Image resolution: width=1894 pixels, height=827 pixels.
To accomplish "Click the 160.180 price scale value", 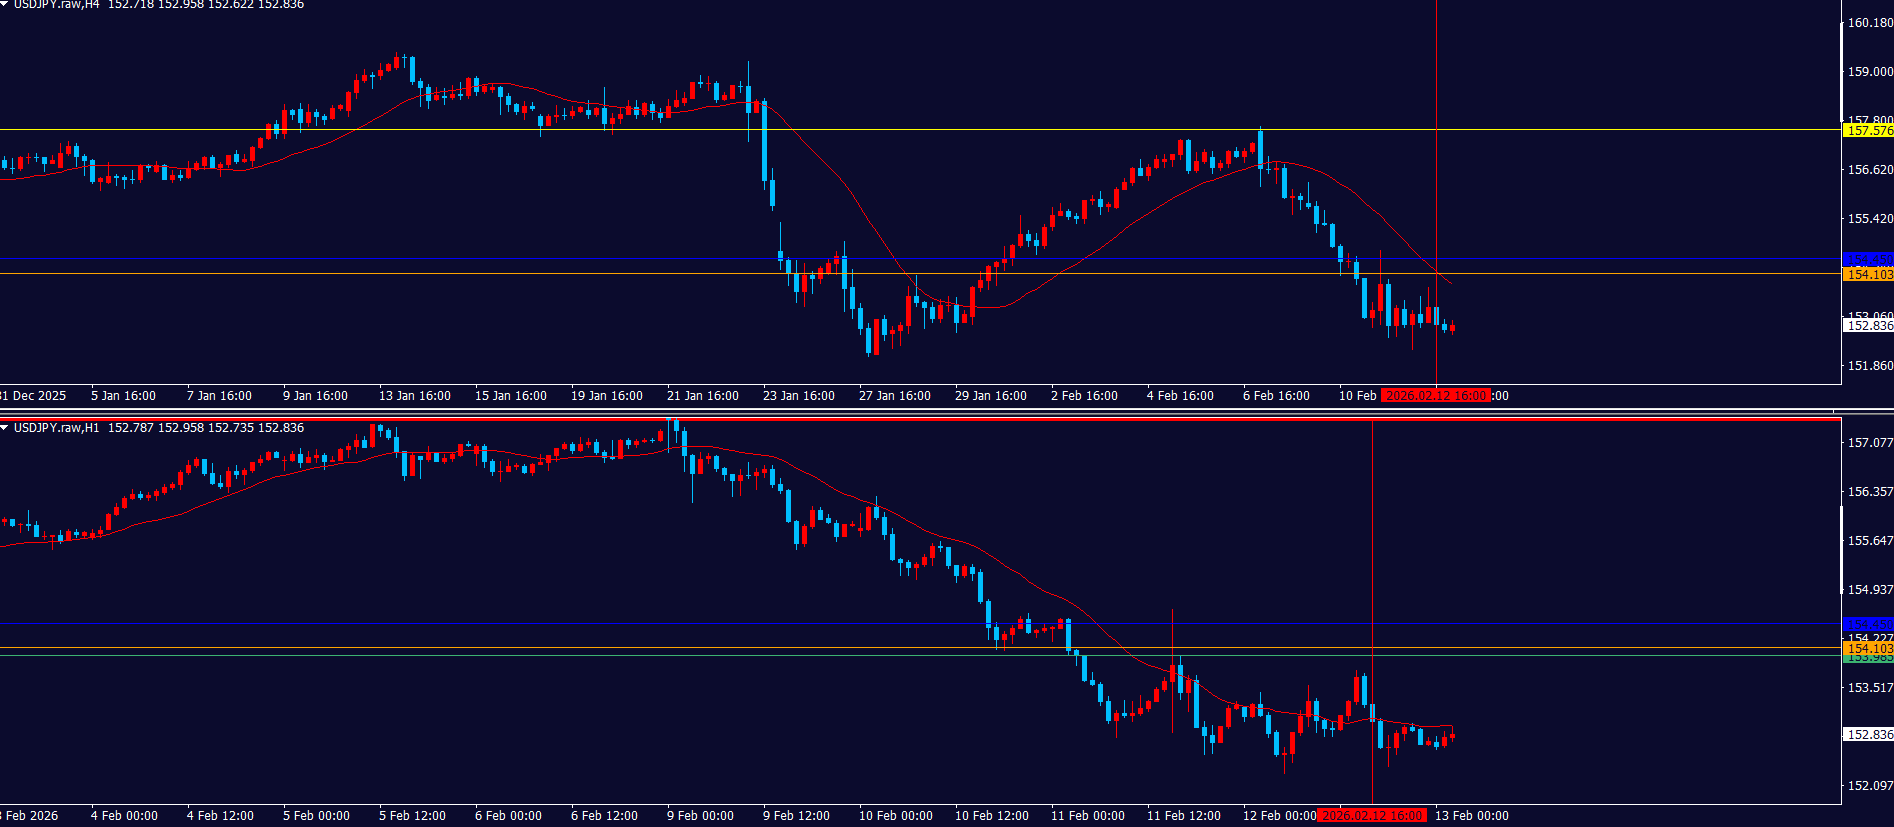I will click(1869, 23).
